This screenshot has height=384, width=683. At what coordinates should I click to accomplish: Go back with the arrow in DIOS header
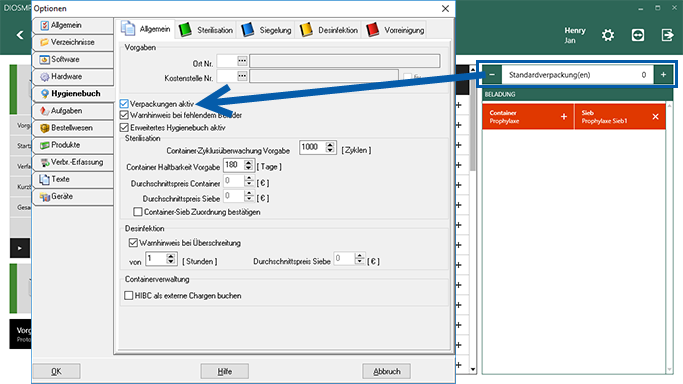click(x=20, y=35)
